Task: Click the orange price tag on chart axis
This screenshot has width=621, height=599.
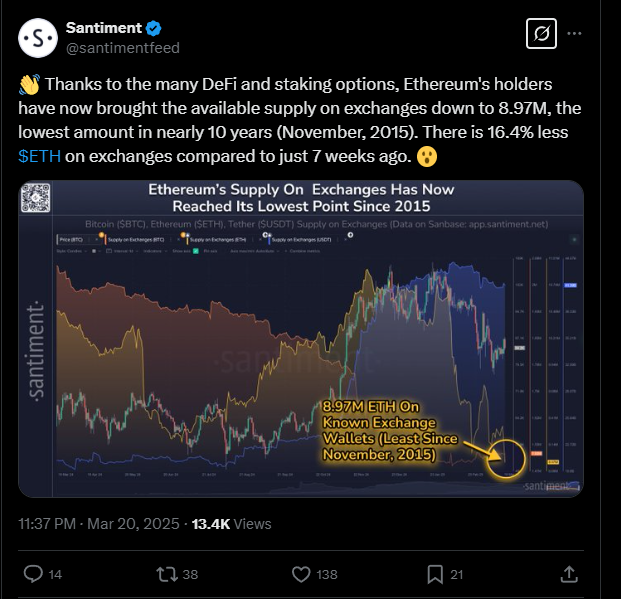Action: tap(536, 454)
